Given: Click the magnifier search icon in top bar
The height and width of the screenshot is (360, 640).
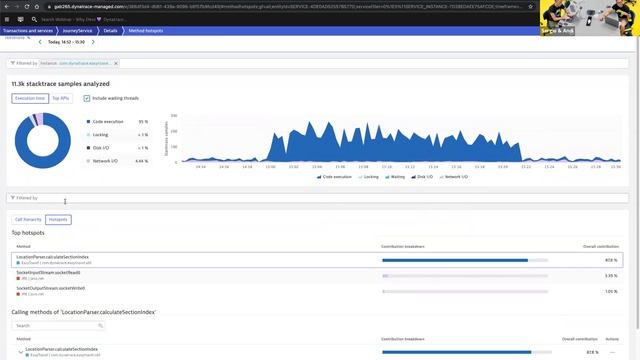Looking at the screenshot, I should point(34,19).
